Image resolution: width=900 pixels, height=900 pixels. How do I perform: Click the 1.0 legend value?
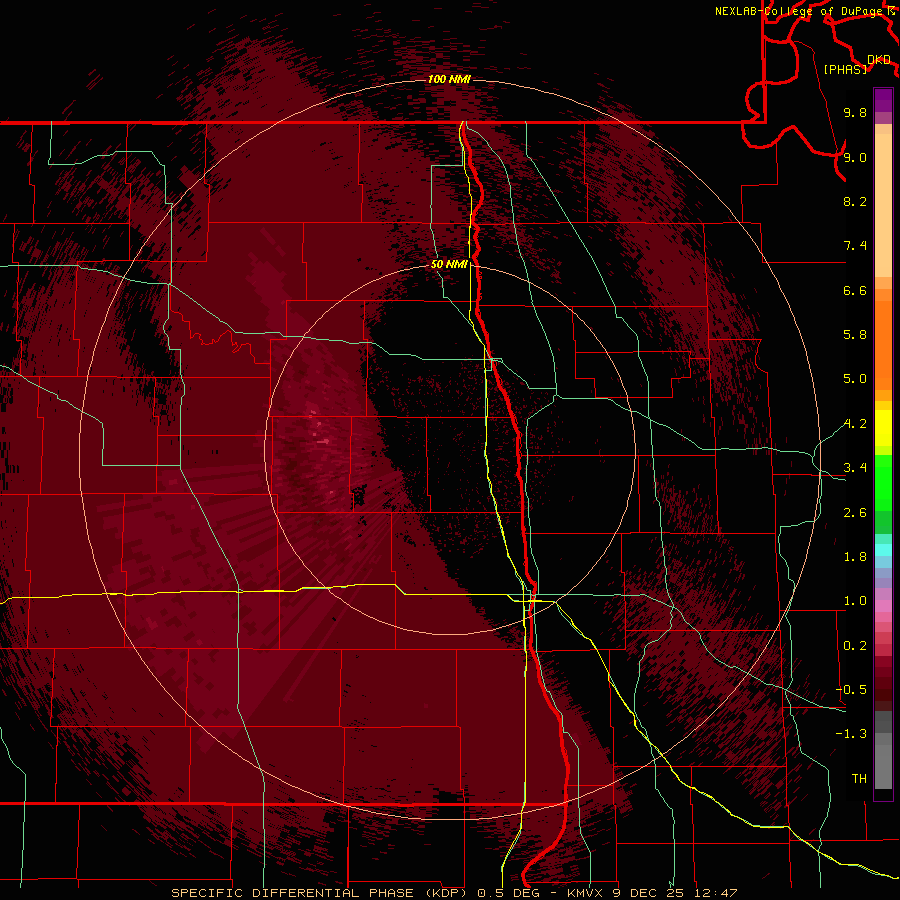[855, 601]
